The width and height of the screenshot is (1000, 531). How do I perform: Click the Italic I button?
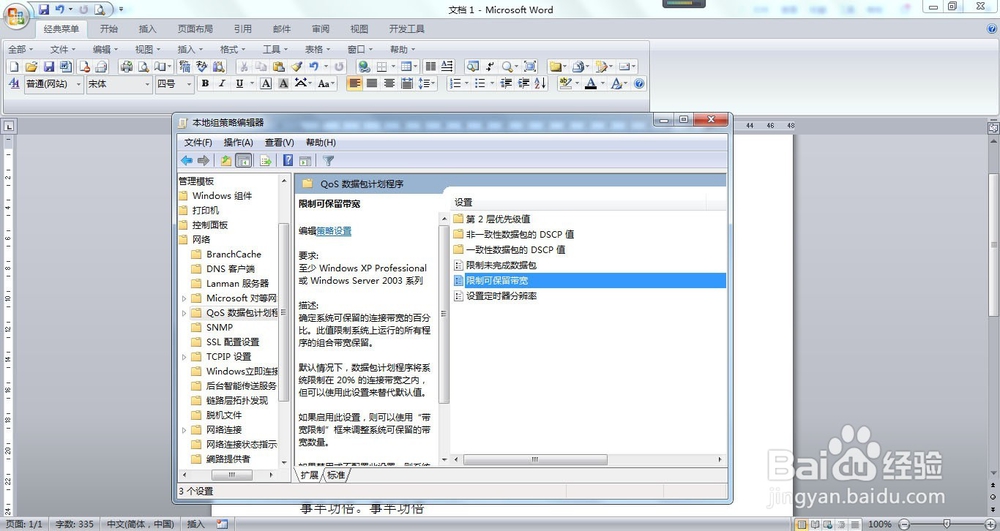point(222,84)
